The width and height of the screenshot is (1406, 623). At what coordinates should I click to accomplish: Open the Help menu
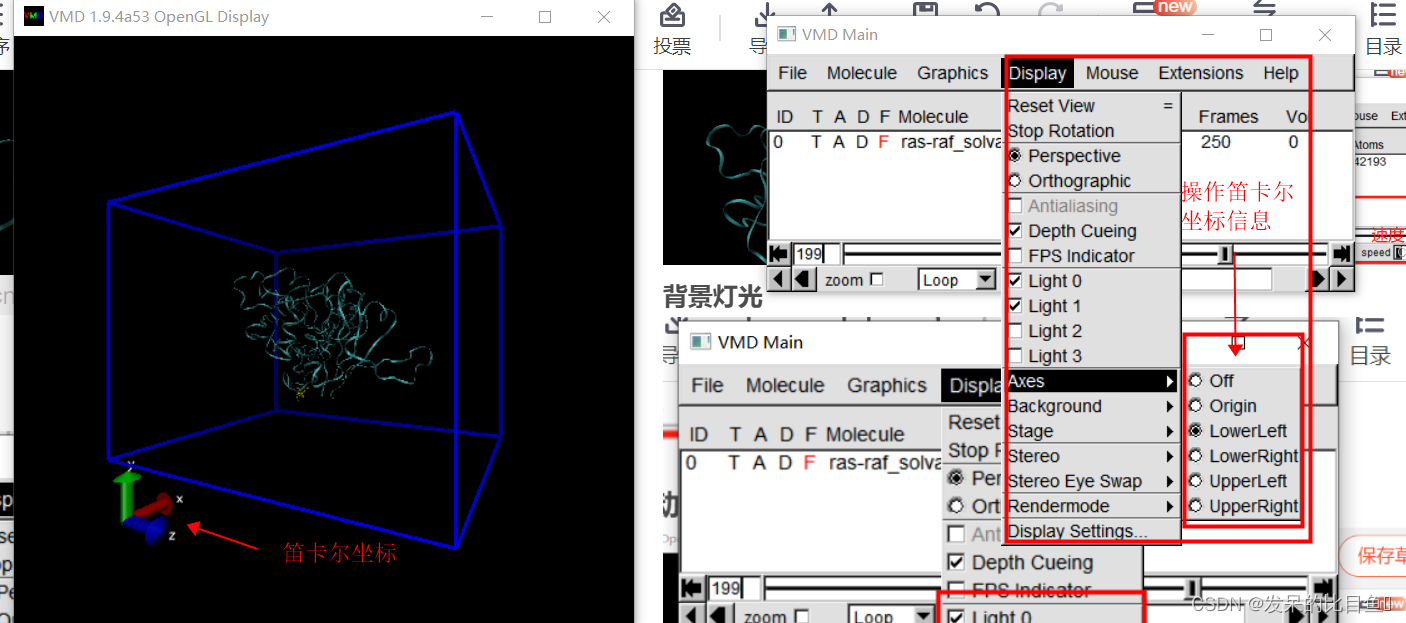tap(1280, 73)
